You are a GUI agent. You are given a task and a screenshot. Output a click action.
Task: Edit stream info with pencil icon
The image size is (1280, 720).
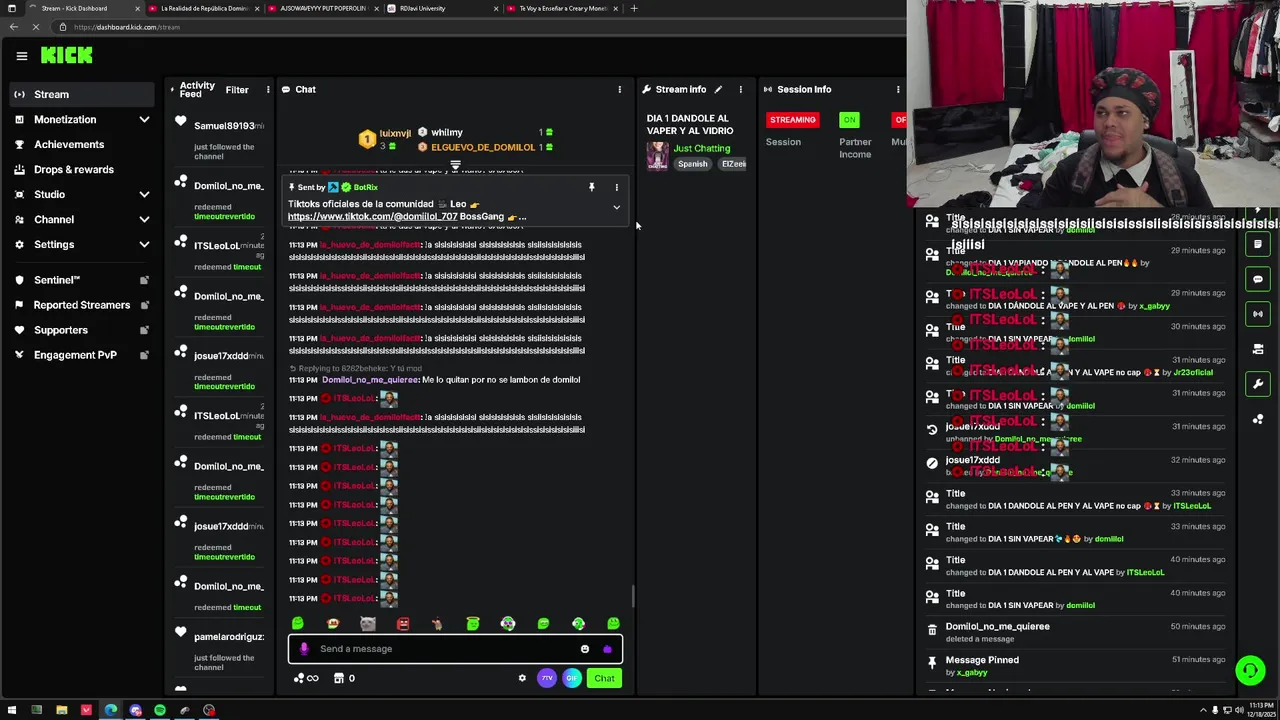(718, 89)
